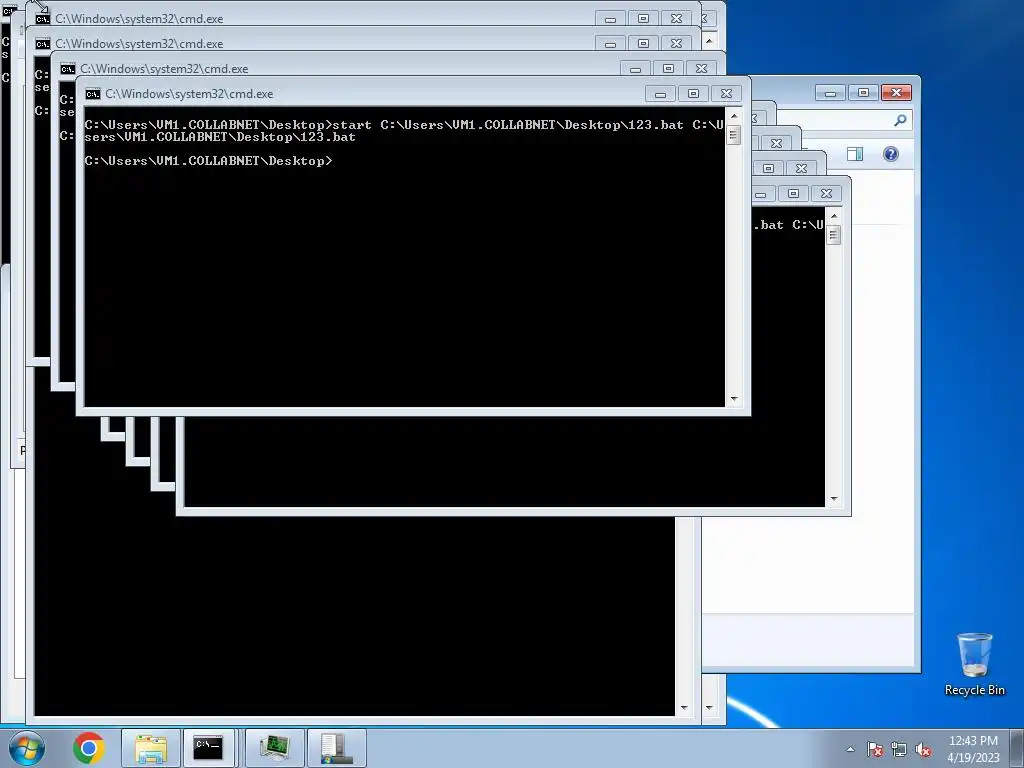This screenshot has width=1024, height=768.
Task: Click the front cmd window scroll down arrow
Action: (x=734, y=398)
